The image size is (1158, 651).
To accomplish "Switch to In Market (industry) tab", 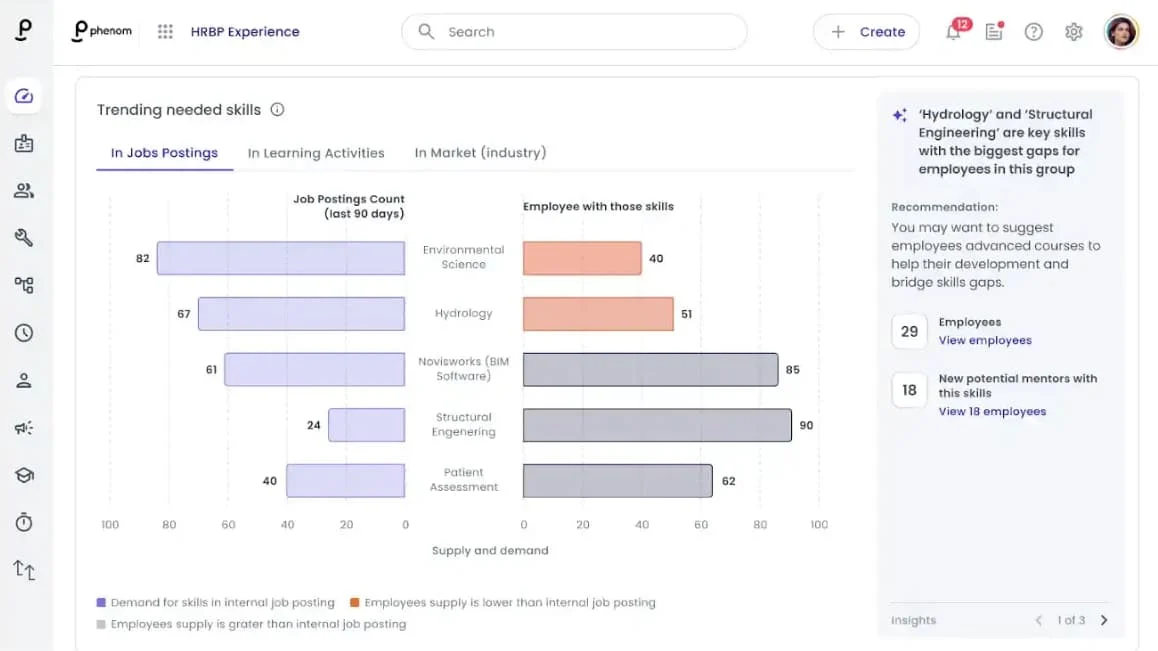I will point(480,153).
